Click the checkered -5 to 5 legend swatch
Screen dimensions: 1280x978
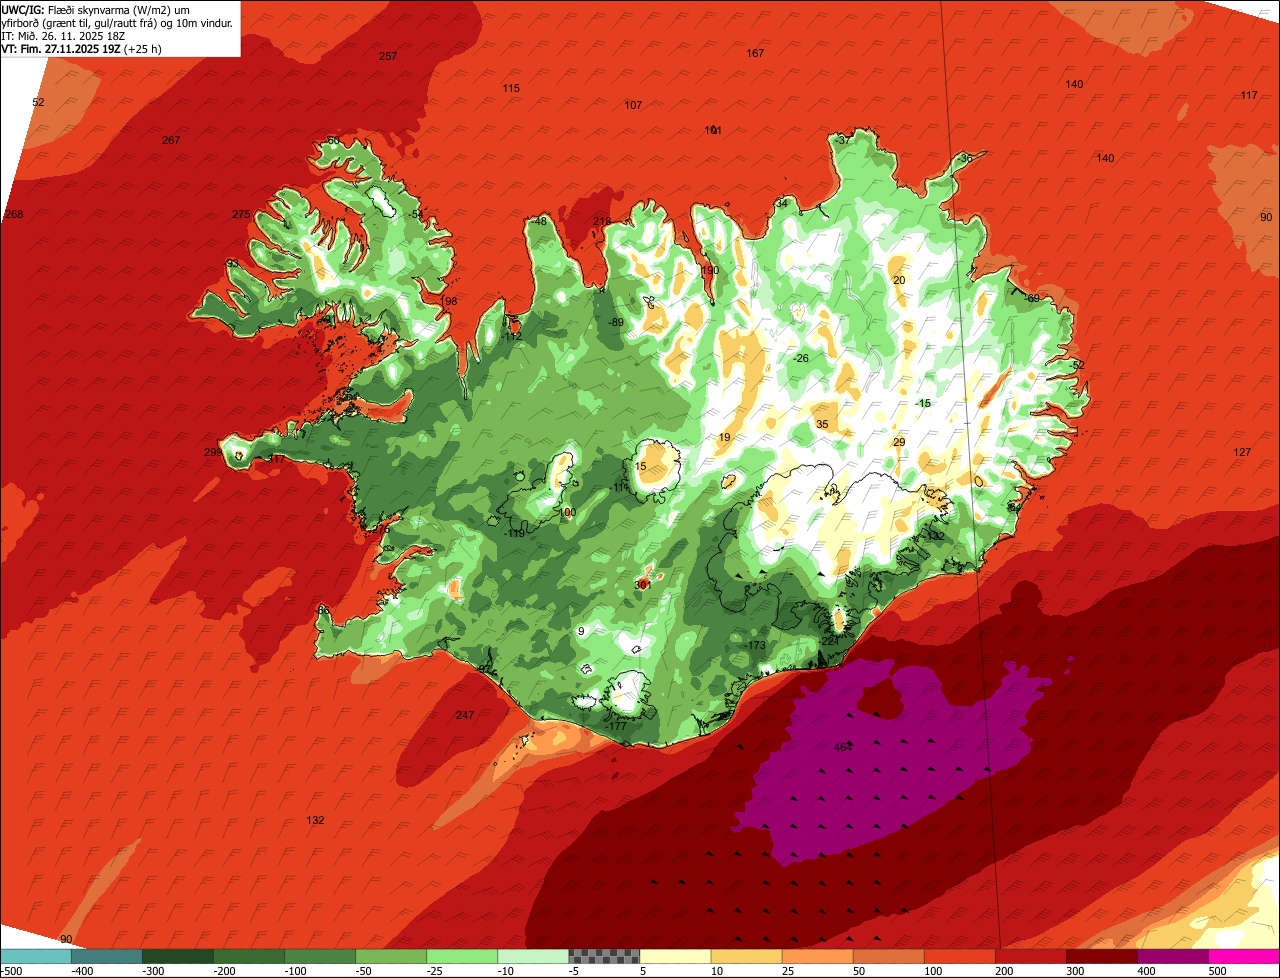[x=604, y=956]
